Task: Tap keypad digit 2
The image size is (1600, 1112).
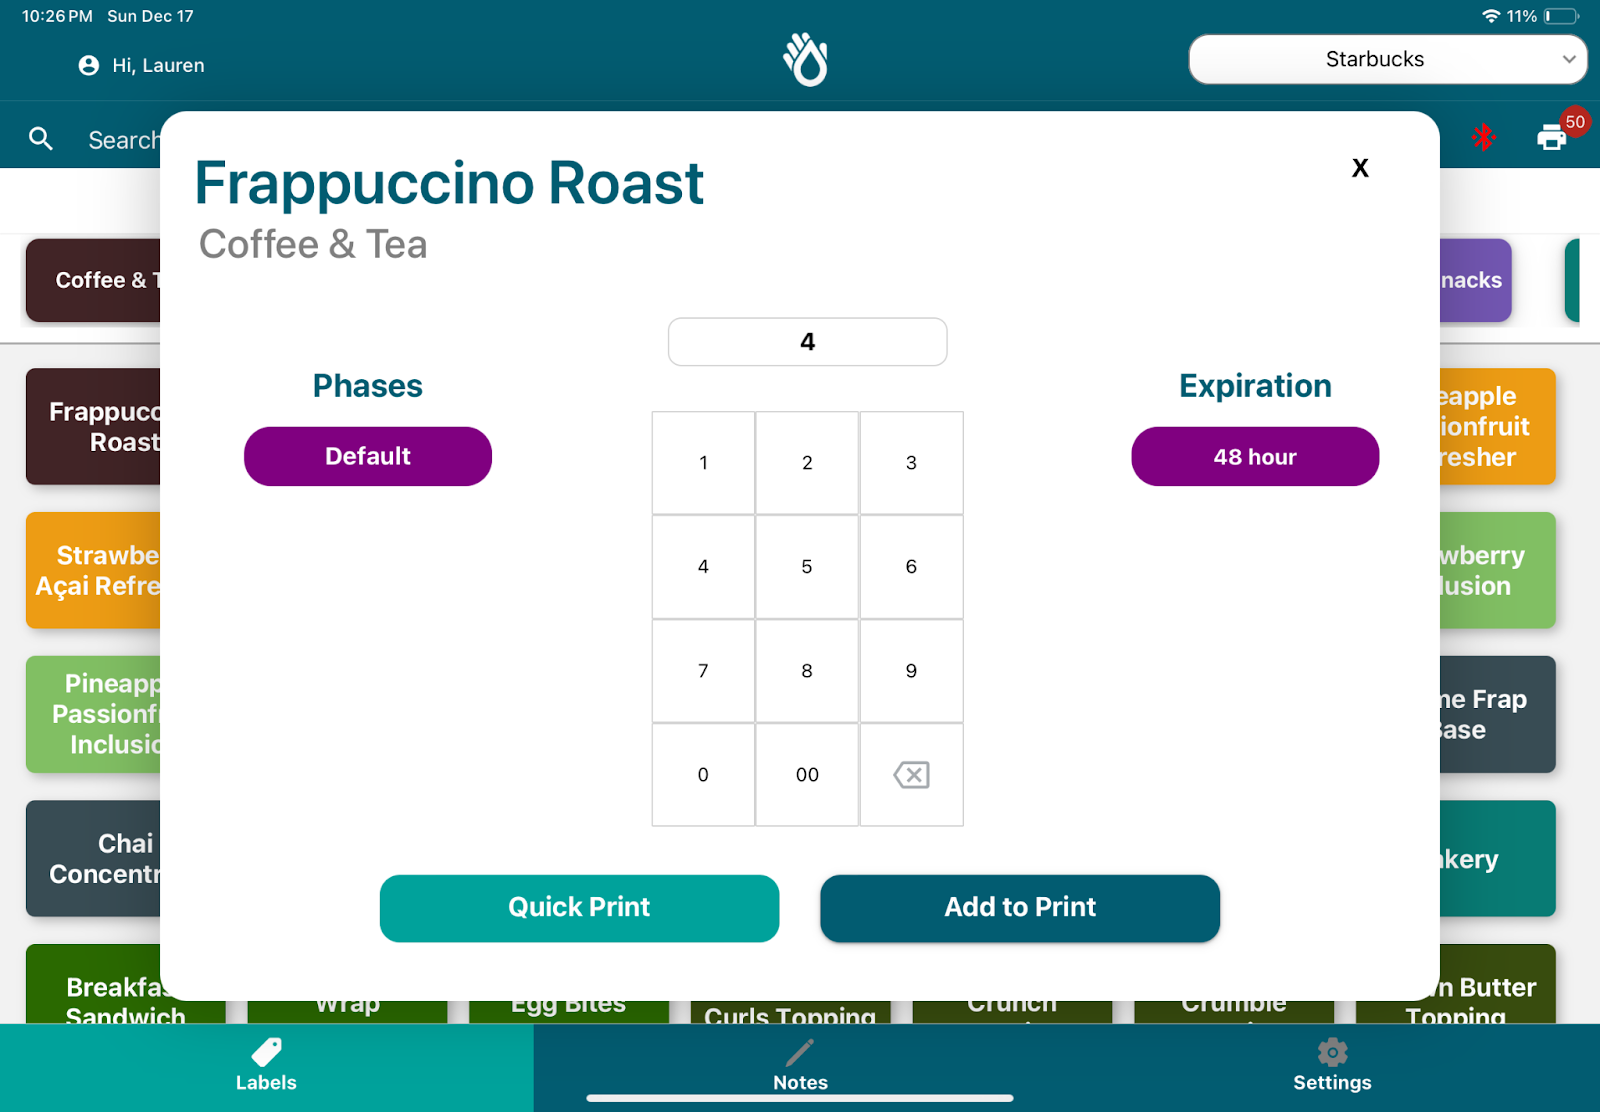Action: point(807,463)
